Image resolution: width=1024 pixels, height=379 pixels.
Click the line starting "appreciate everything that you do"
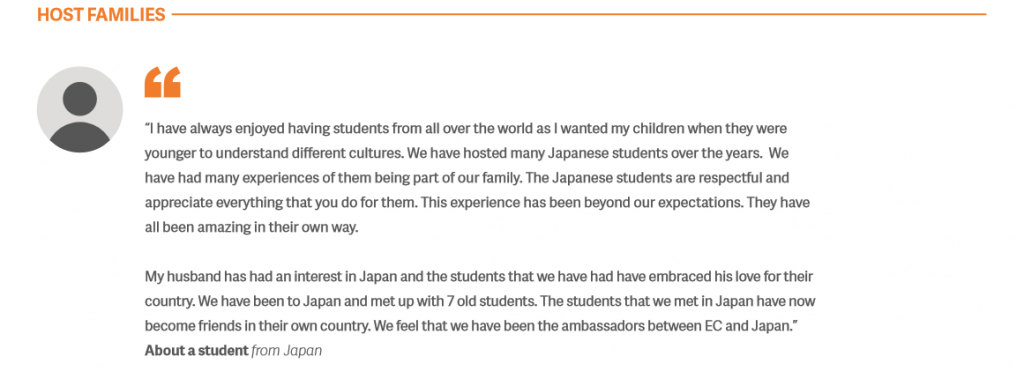tap(477, 203)
